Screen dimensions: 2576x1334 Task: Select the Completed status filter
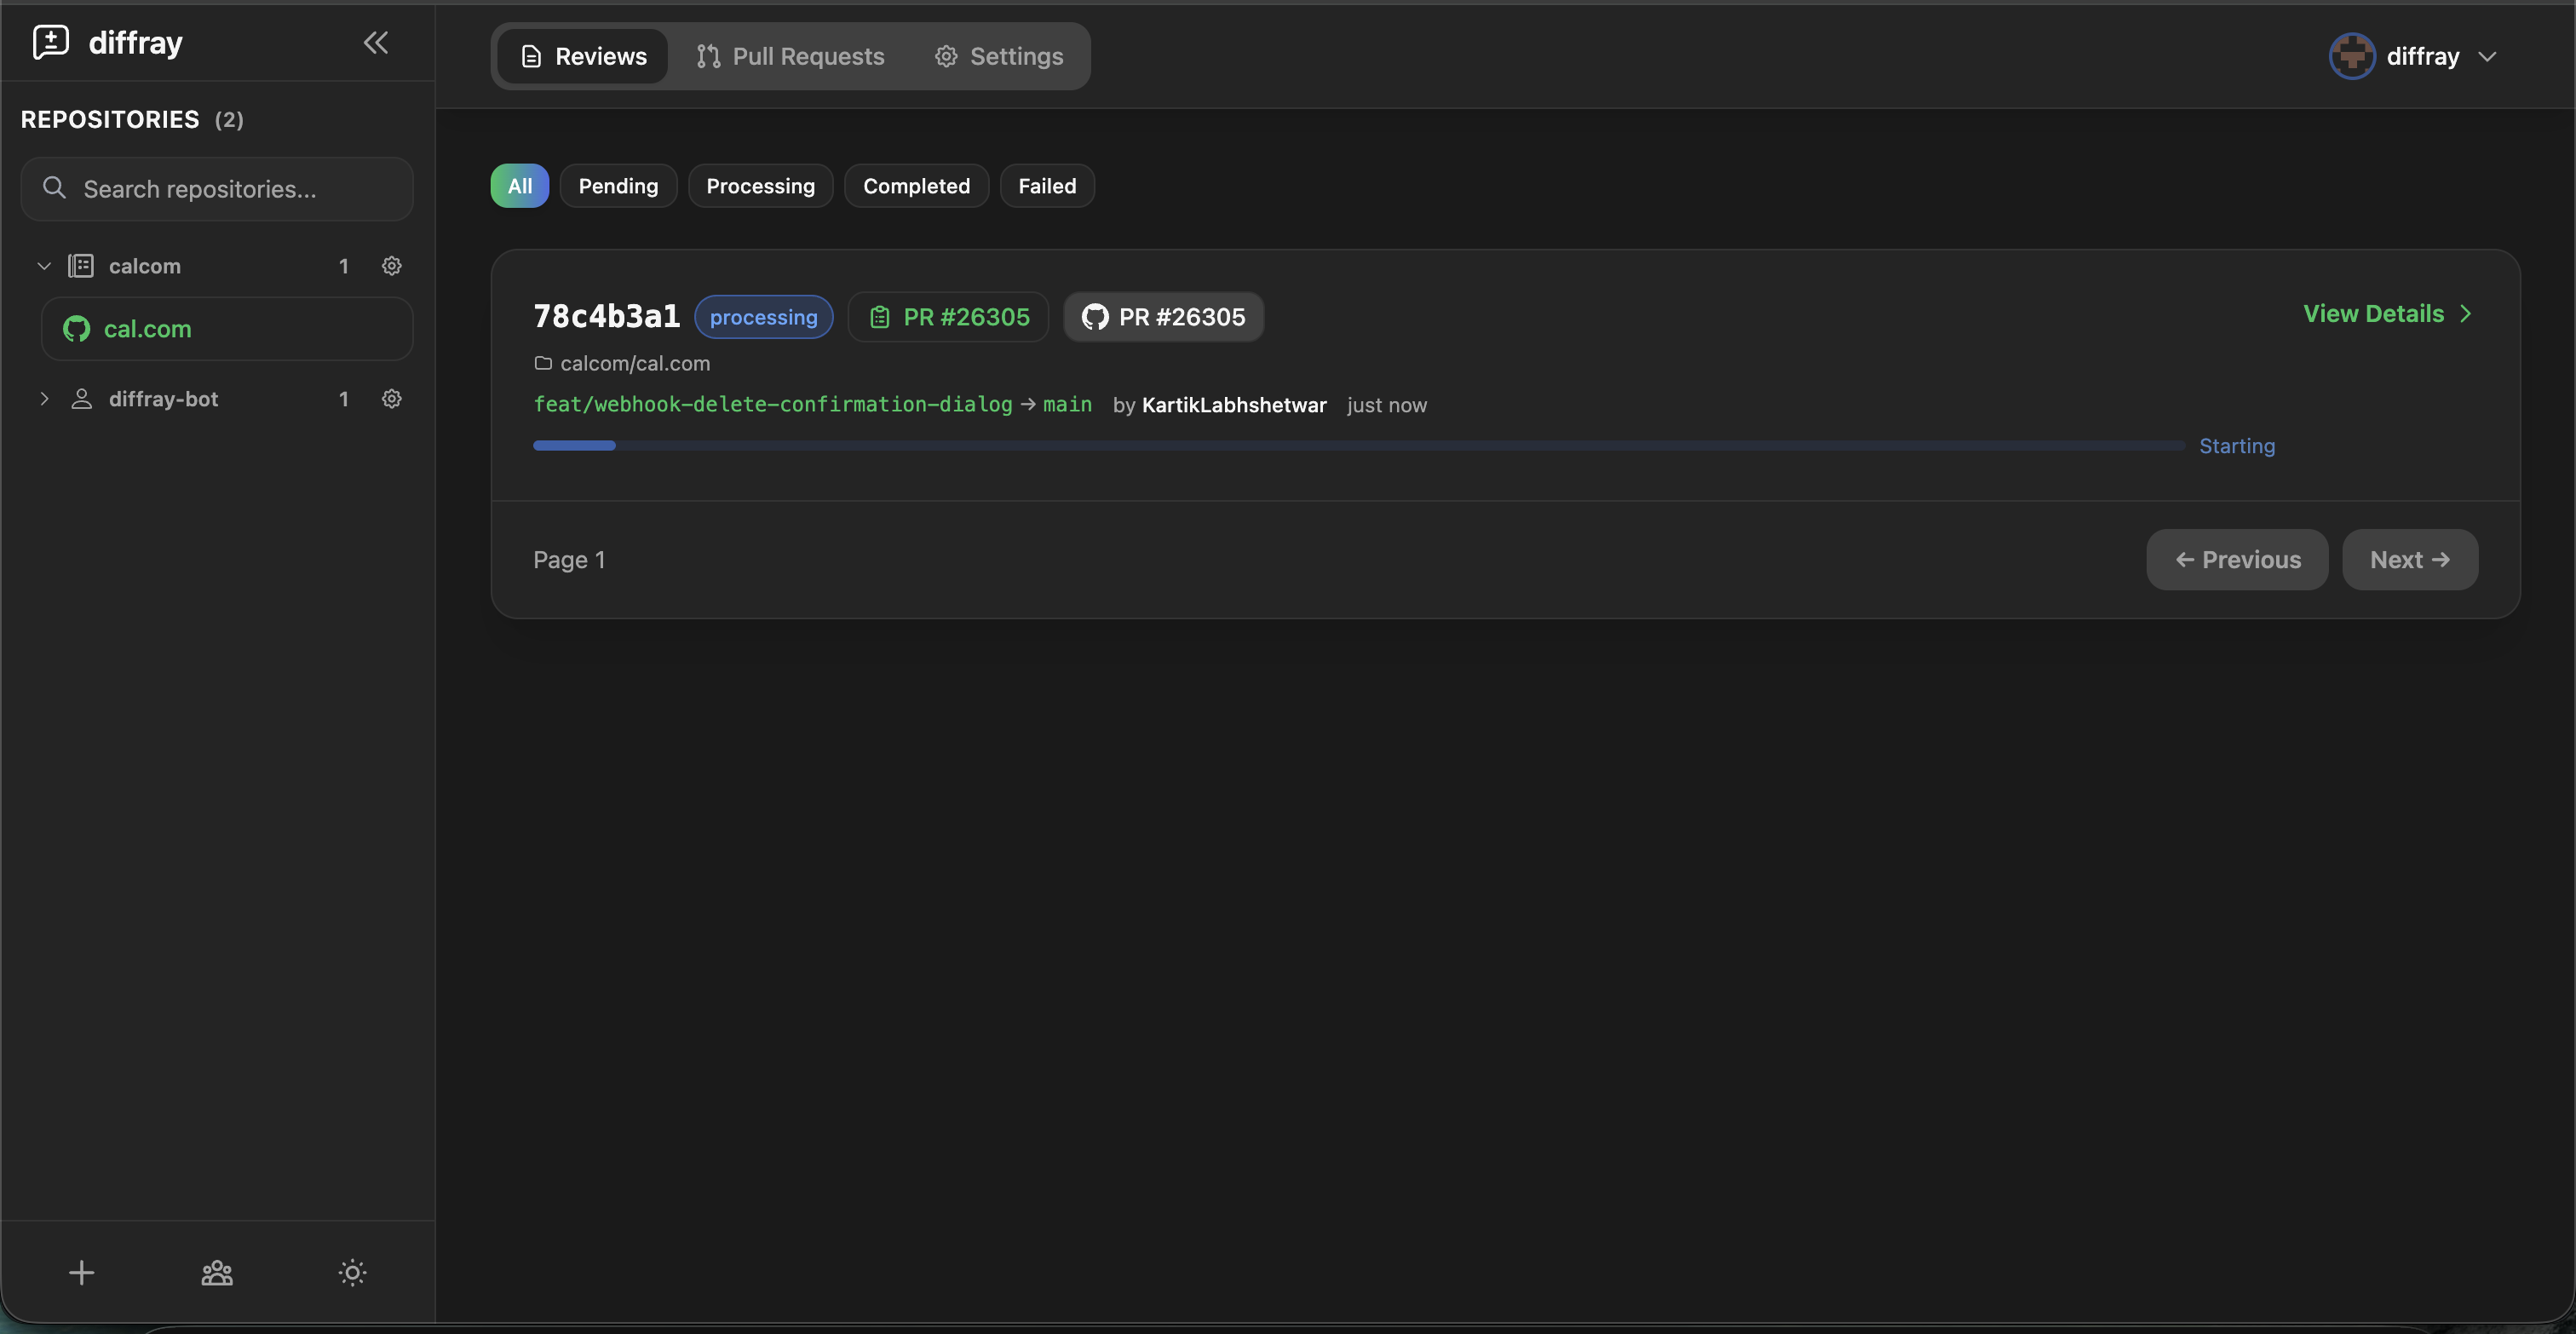pos(916,185)
